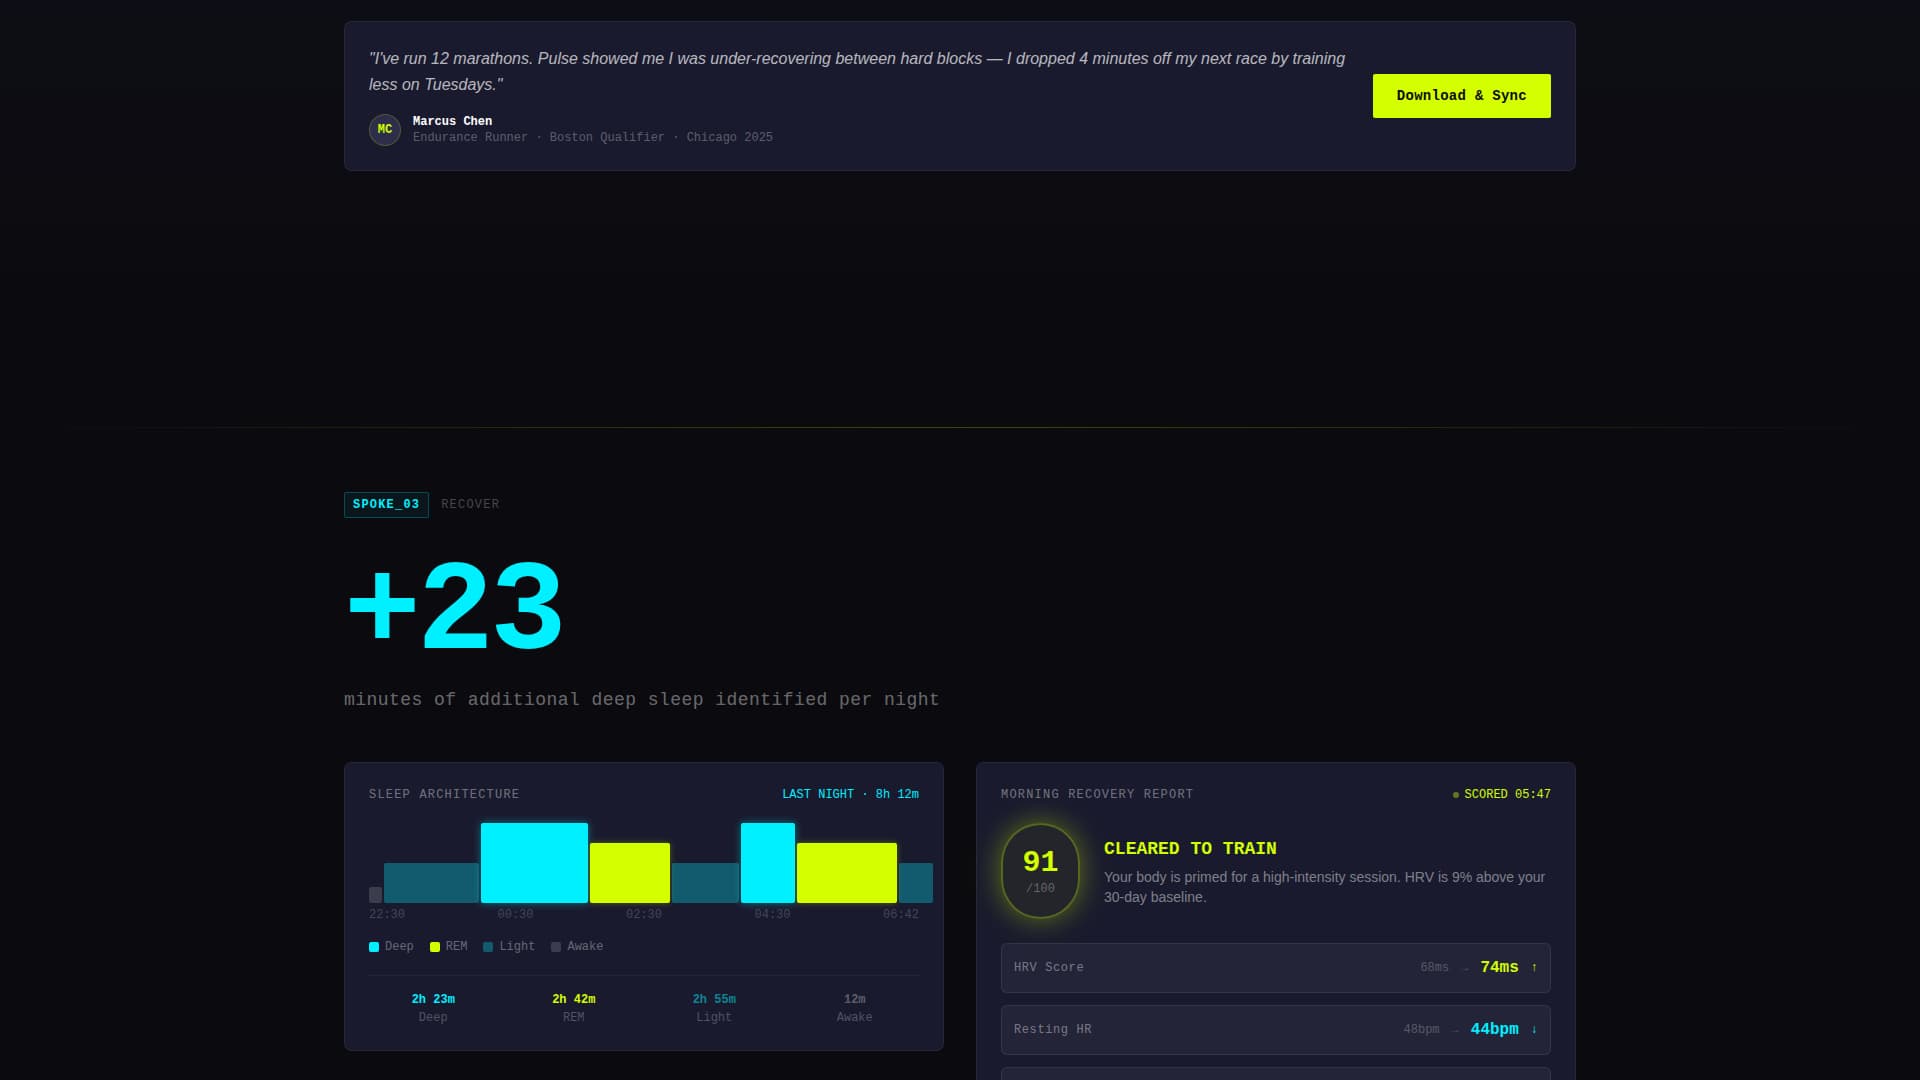Click the first large cyan deep-sleep bar
This screenshot has width=1920, height=1080.
point(534,863)
